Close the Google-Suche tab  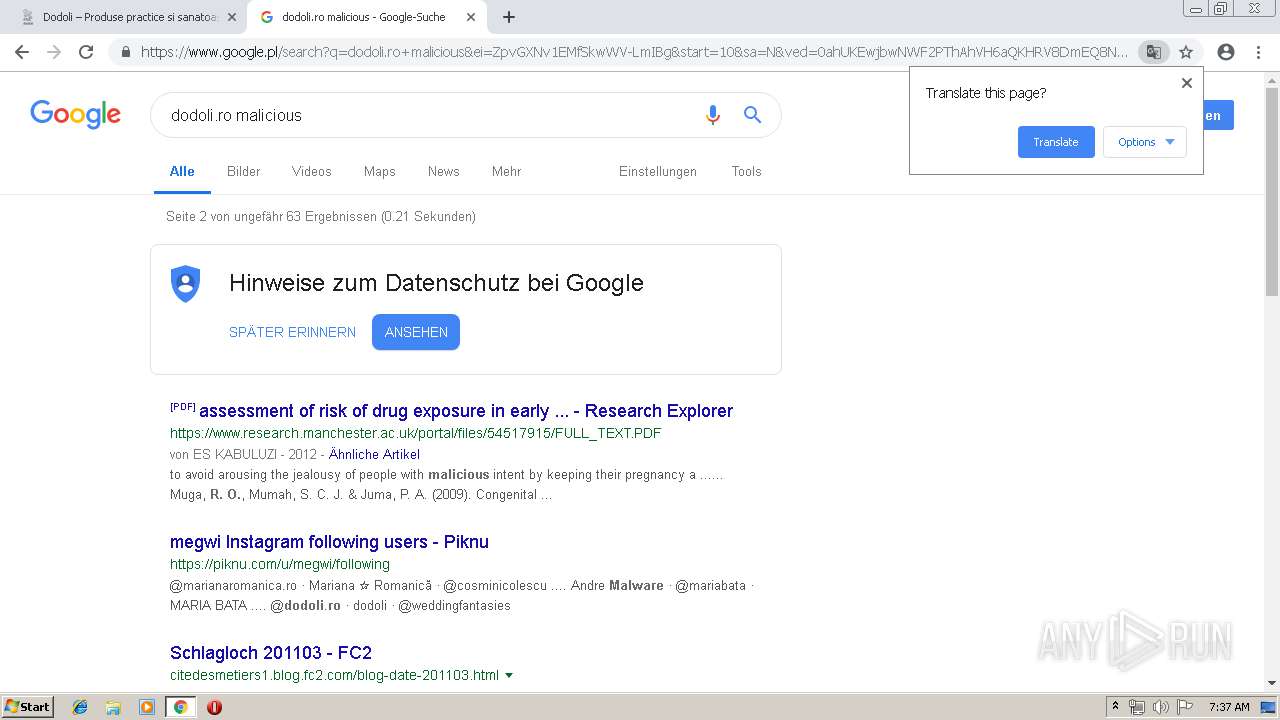(470, 17)
